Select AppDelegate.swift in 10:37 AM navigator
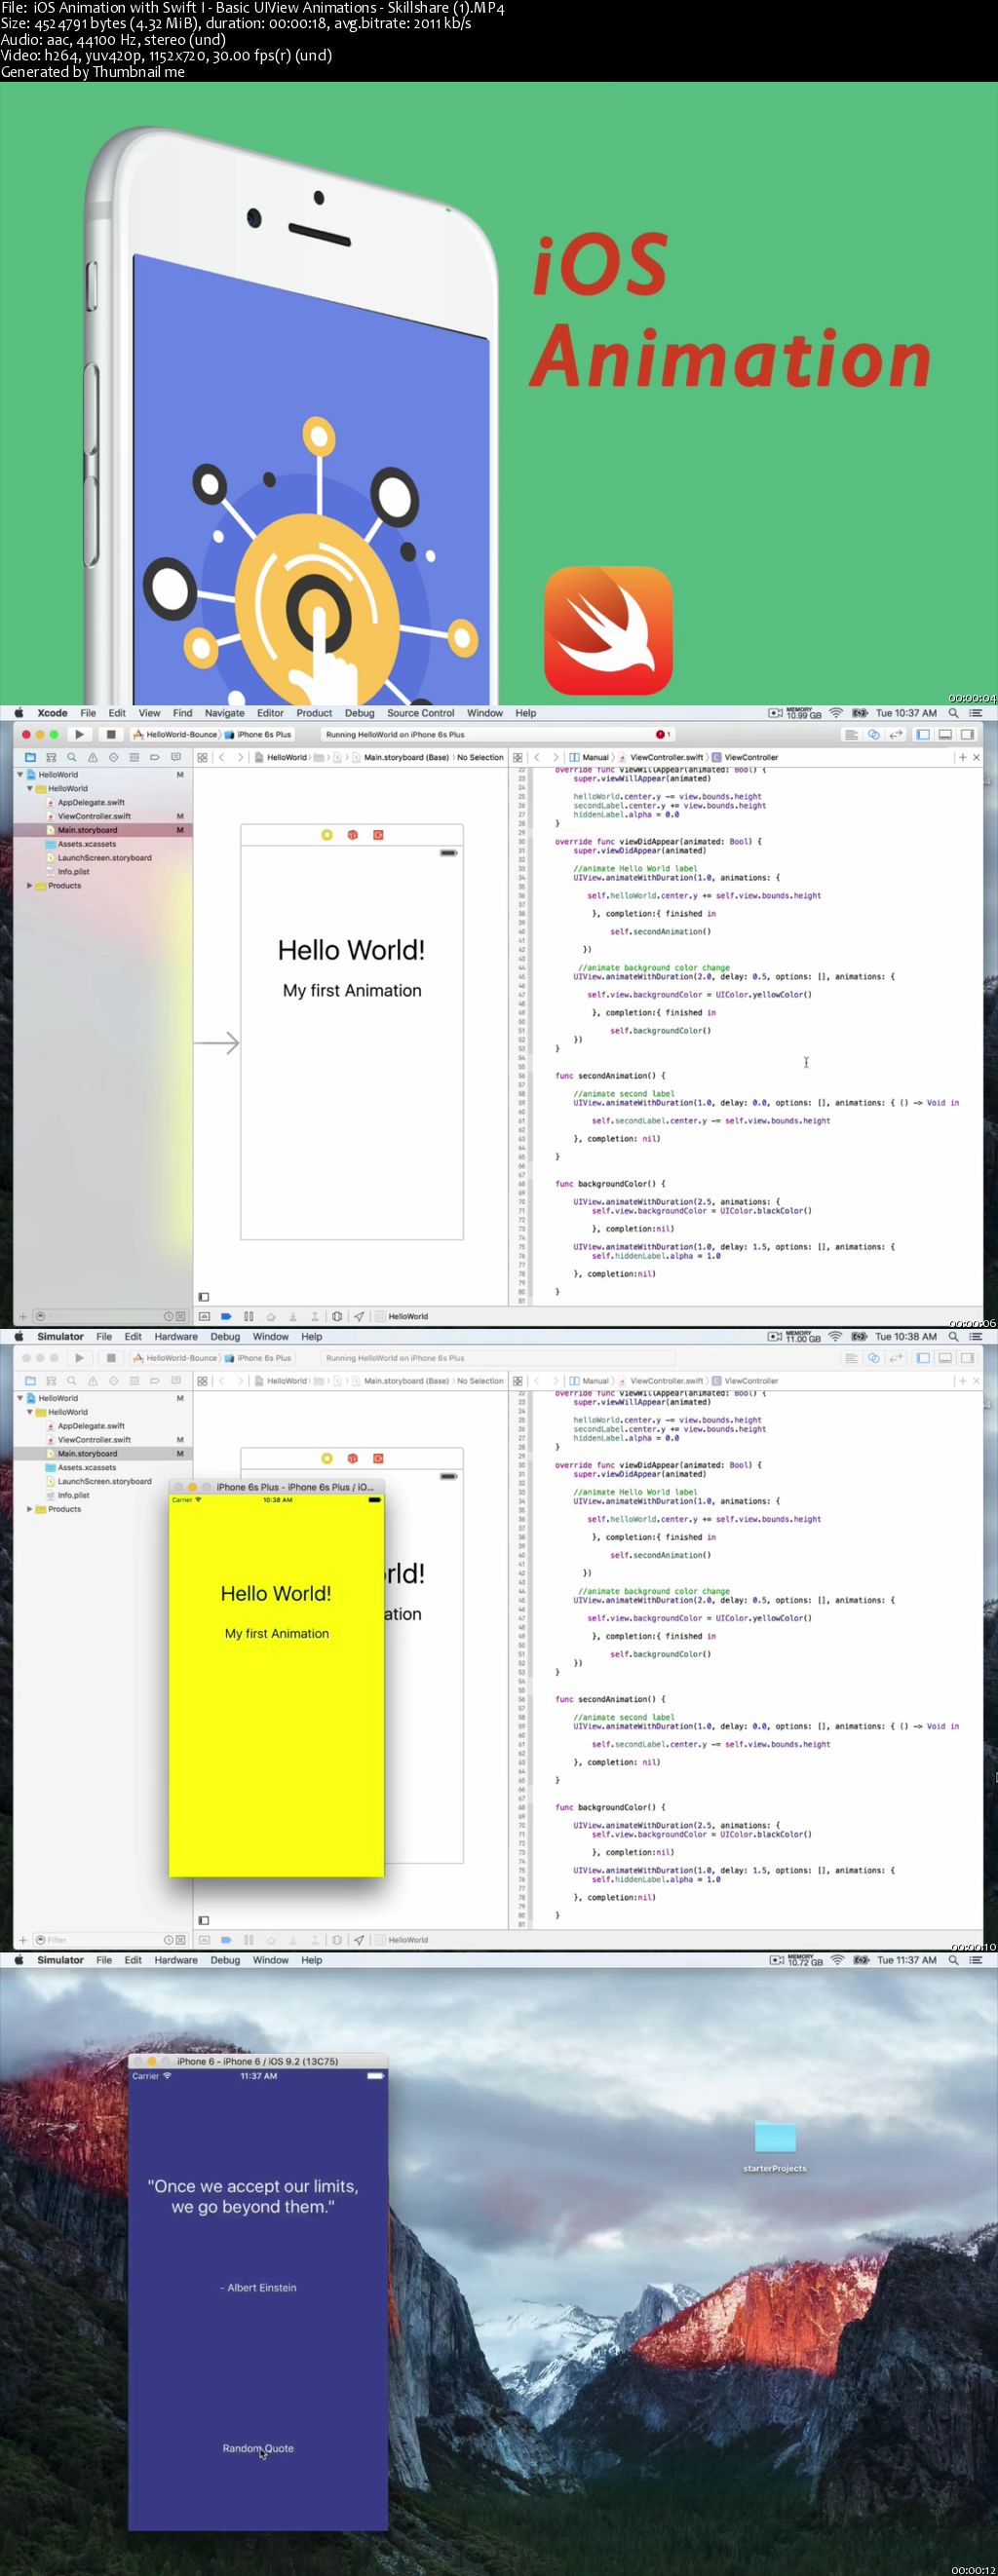This screenshot has width=998, height=2576. pyautogui.click(x=90, y=802)
